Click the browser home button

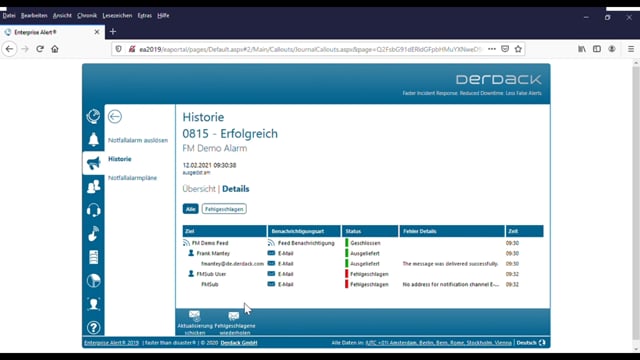point(55,49)
